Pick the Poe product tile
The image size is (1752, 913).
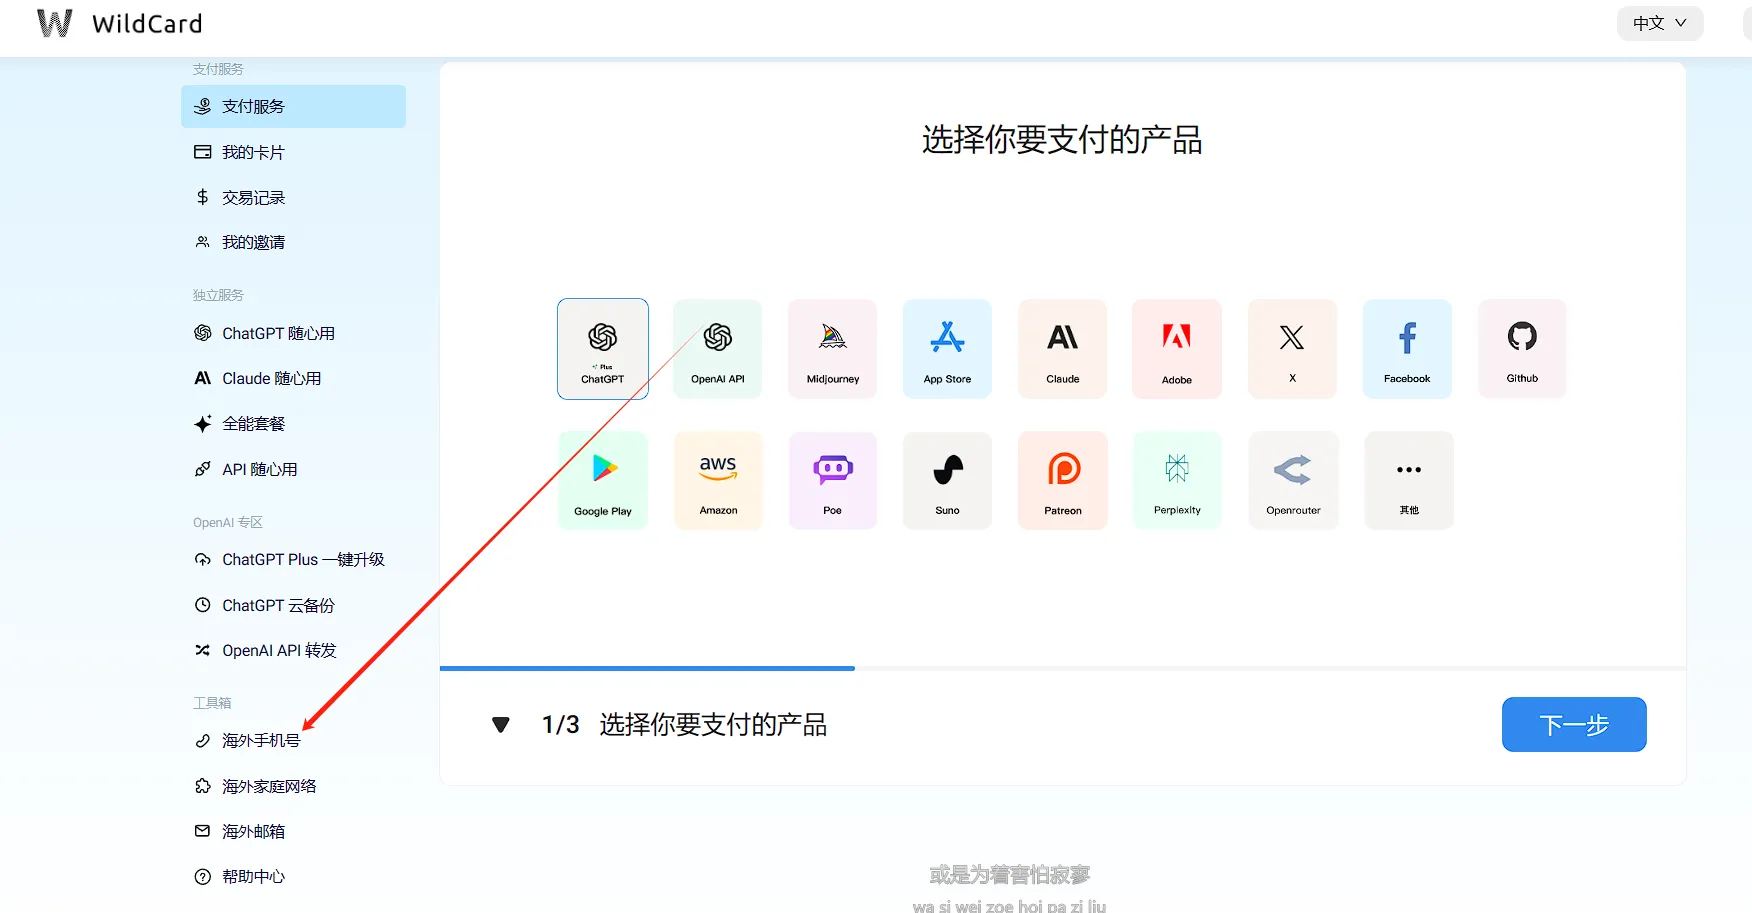(x=833, y=480)
